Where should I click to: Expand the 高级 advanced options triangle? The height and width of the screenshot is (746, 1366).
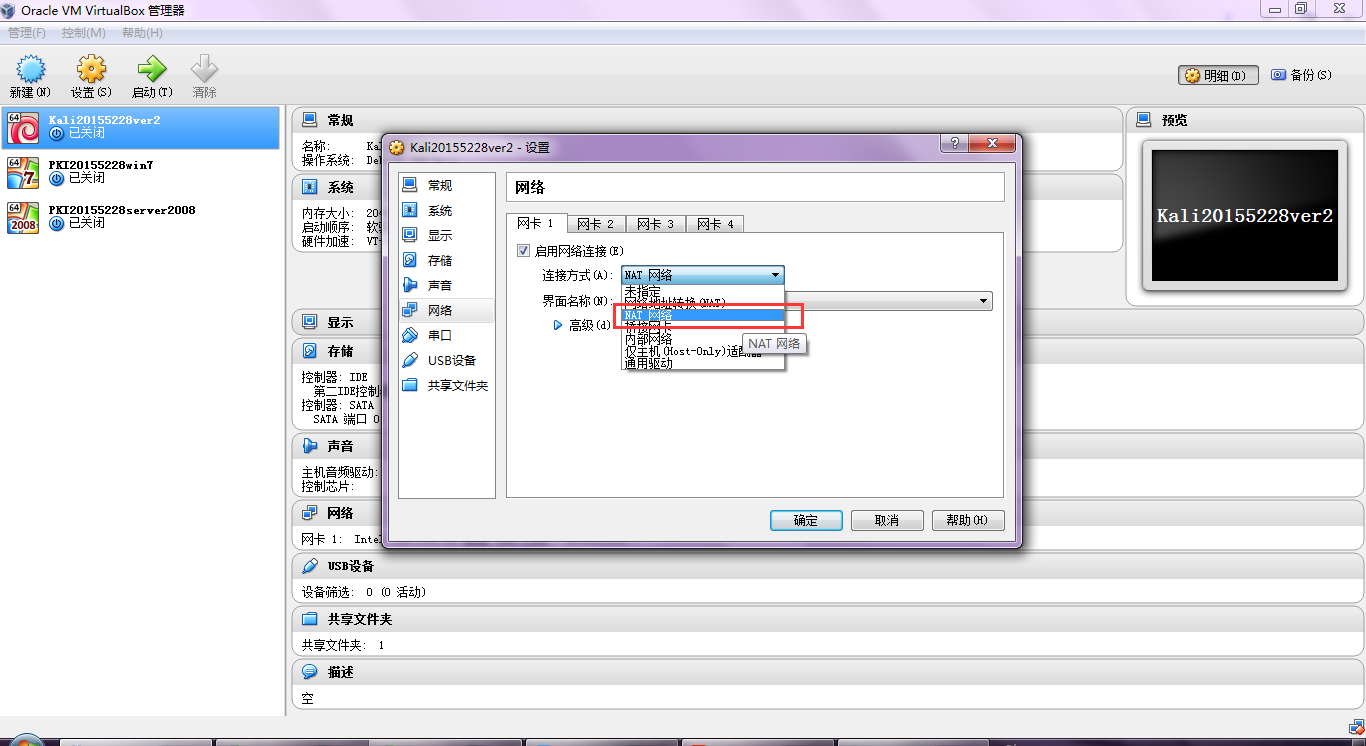click(558, 325)
